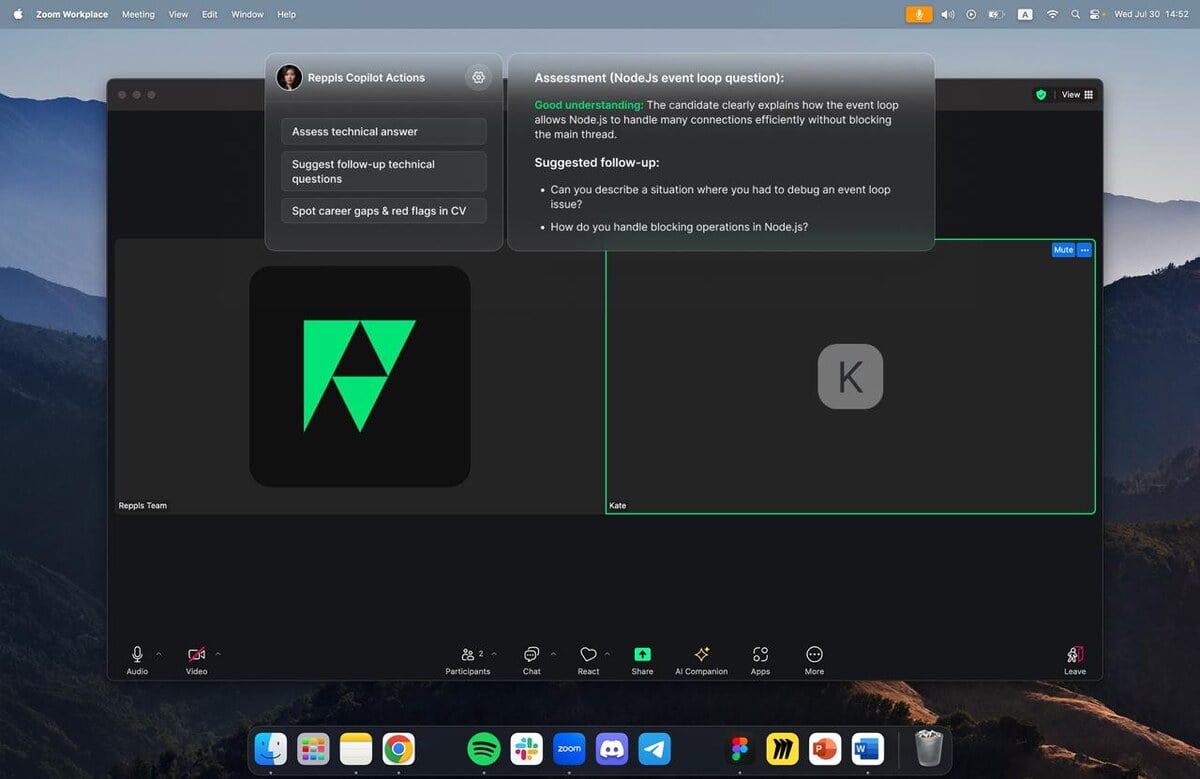Open the more options on Kate's tile
This screenshot has height=779, width=1200.
tap(1084, 250)
